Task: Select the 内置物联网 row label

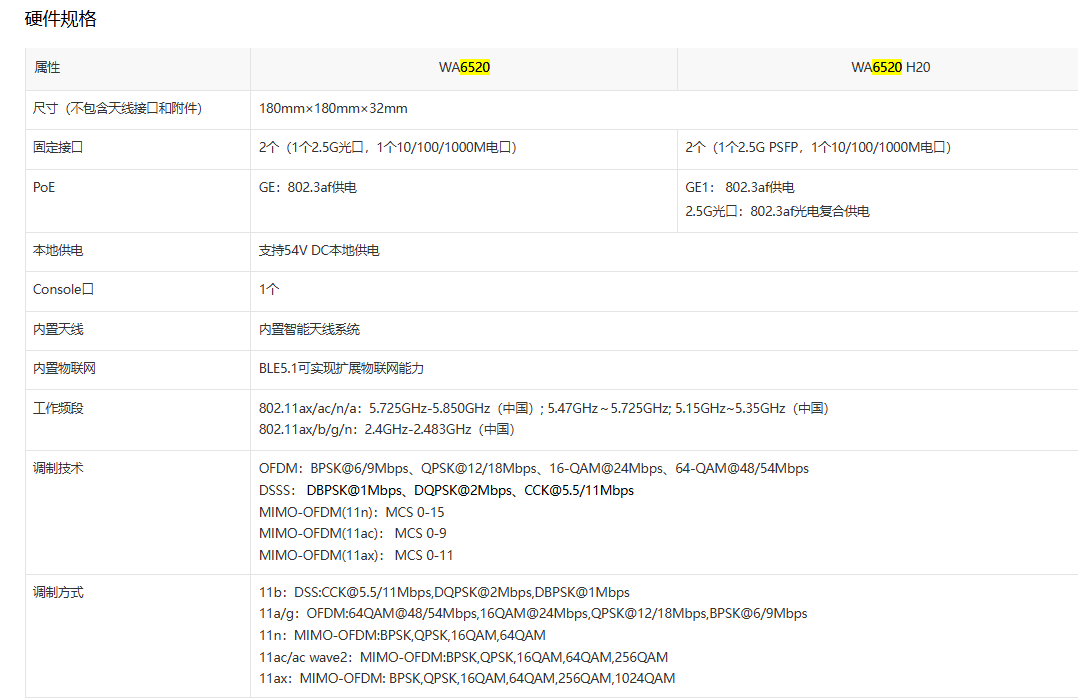Action: click(x=64, y=369)
